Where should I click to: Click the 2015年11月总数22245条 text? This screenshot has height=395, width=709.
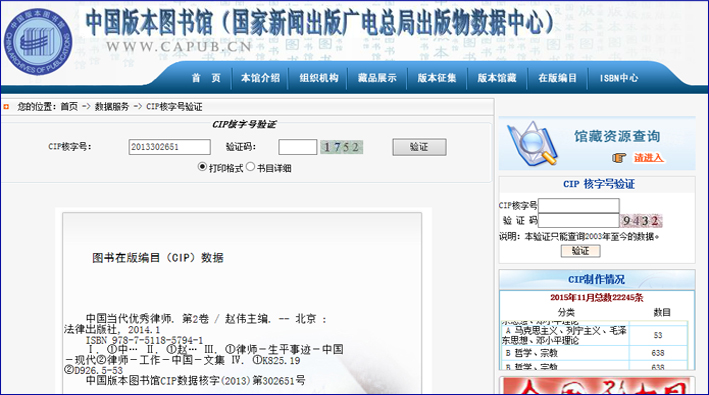coord(597,297)
